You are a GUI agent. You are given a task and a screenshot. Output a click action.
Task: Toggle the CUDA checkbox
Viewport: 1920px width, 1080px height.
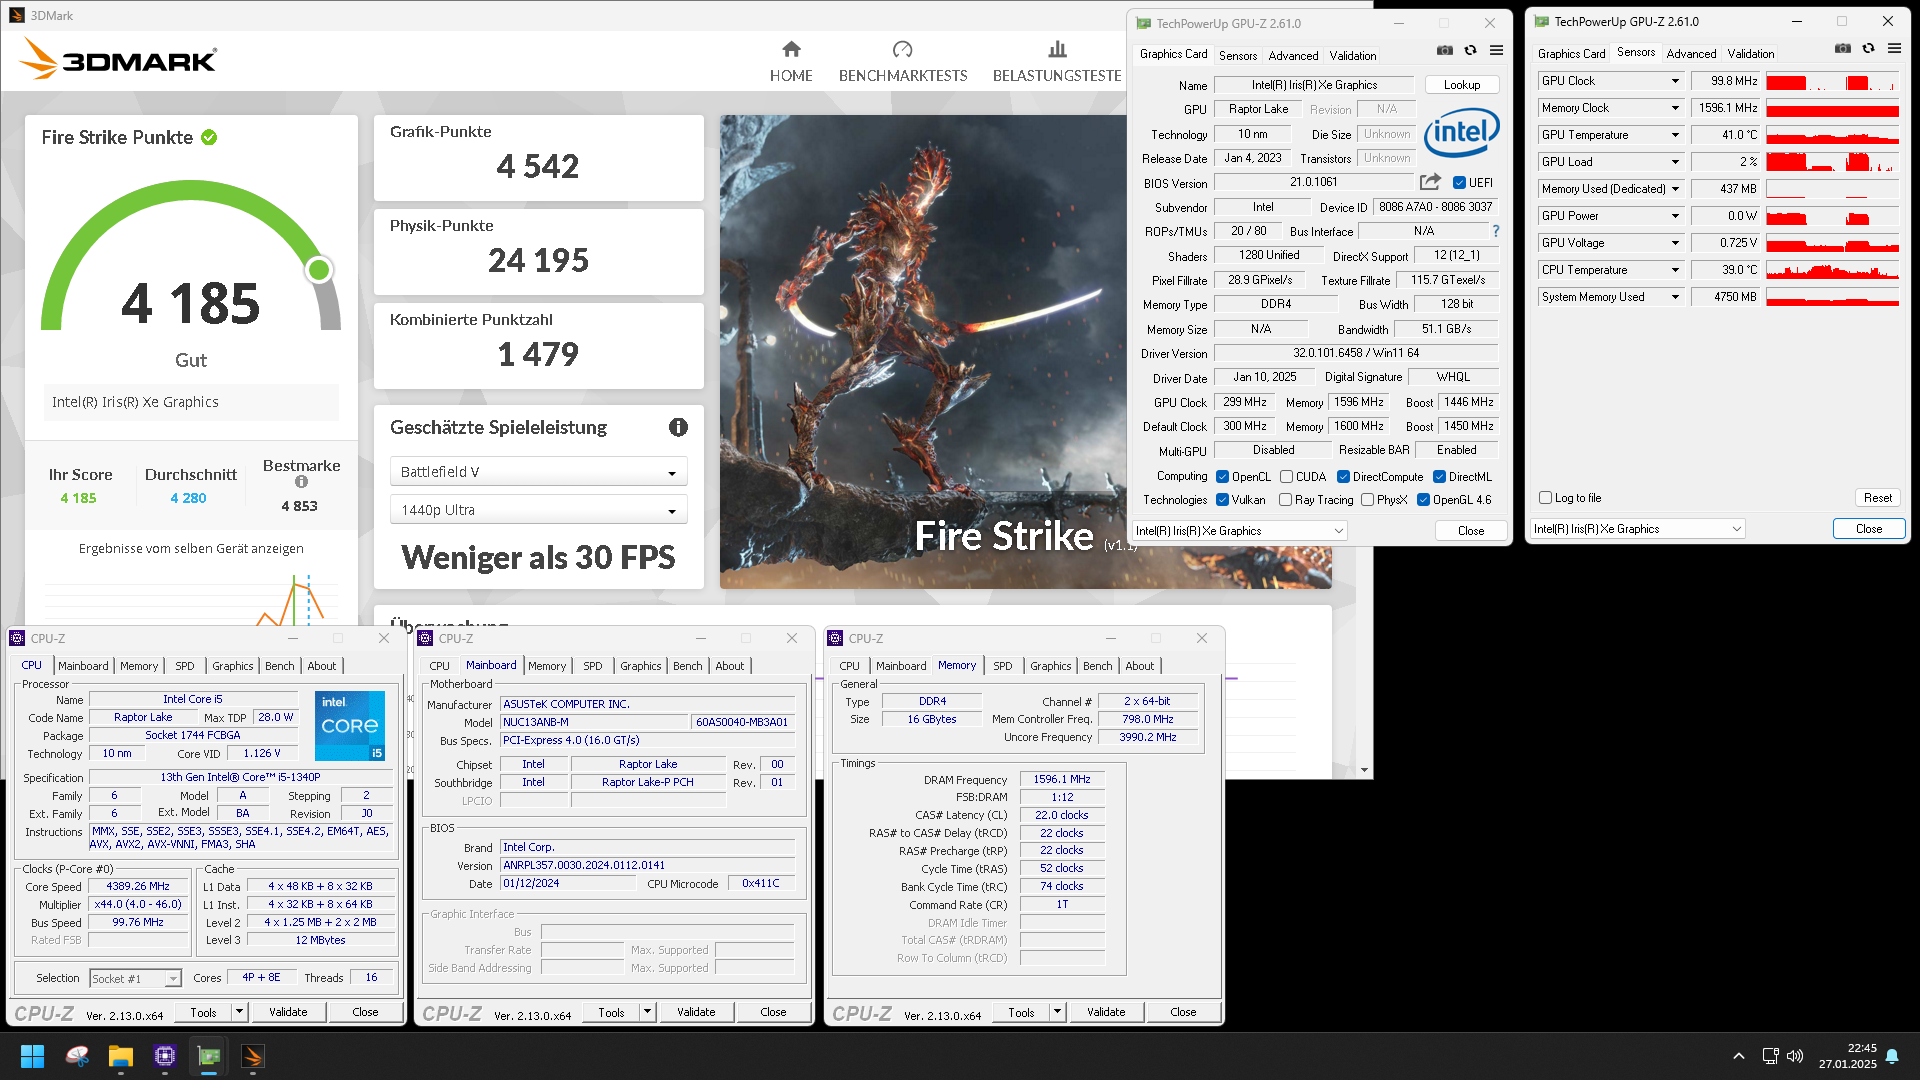[1287, 477]
